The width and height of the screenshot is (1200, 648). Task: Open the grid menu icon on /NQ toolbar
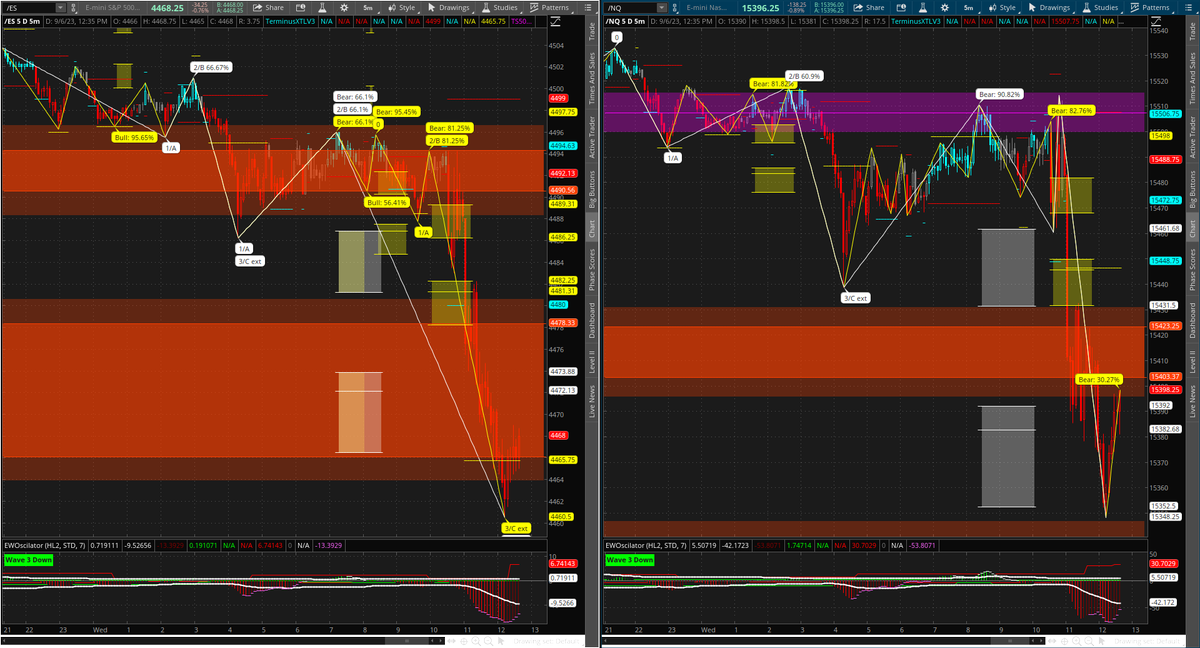1188,8
